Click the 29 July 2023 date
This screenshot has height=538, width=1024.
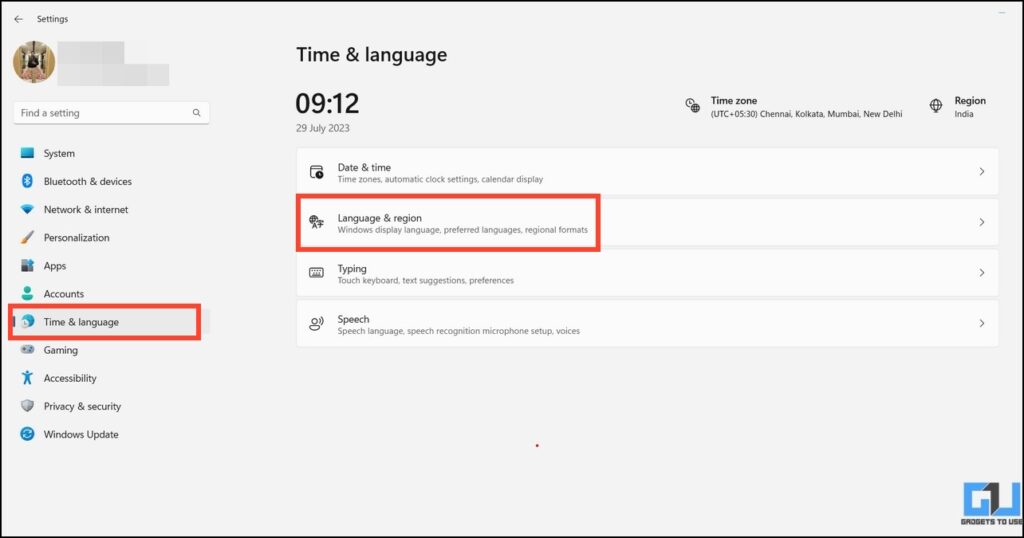(323, 128)
